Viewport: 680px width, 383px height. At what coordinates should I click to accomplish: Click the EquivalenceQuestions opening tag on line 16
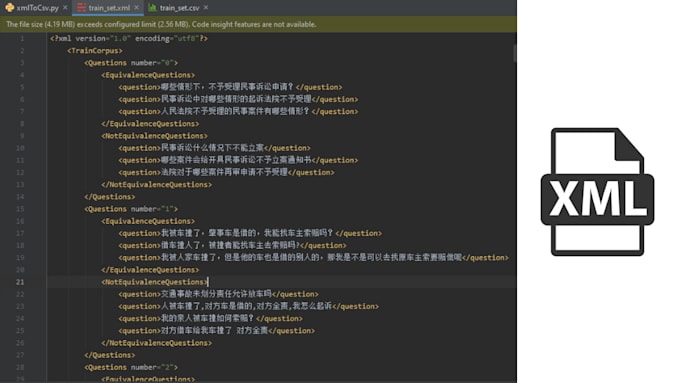click(148, 221)
